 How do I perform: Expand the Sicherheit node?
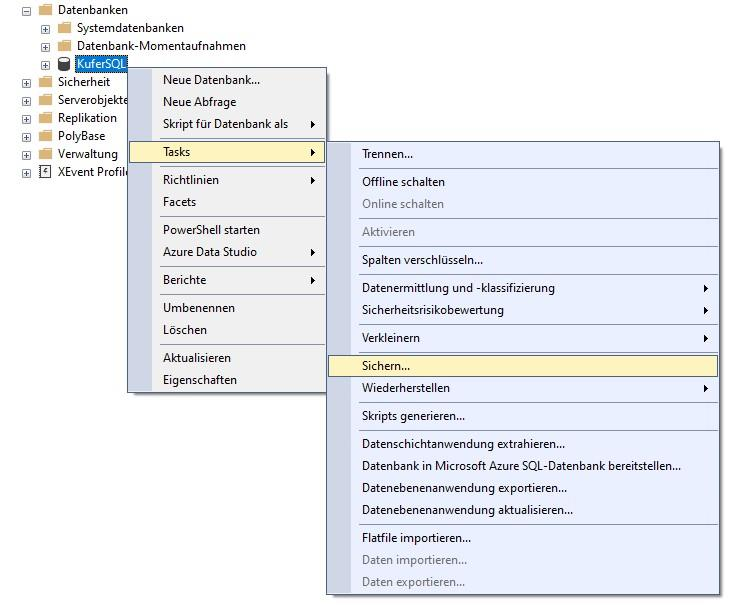click(27, 83)
